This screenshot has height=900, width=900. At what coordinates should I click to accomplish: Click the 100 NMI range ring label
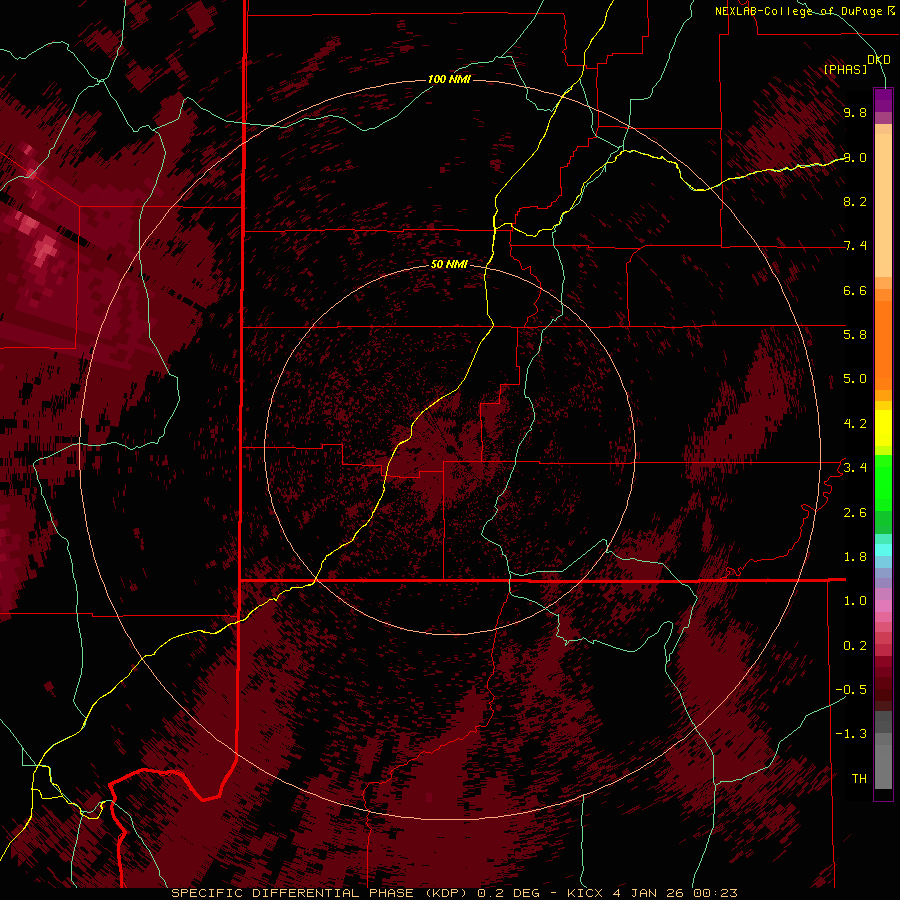point(449,79)
